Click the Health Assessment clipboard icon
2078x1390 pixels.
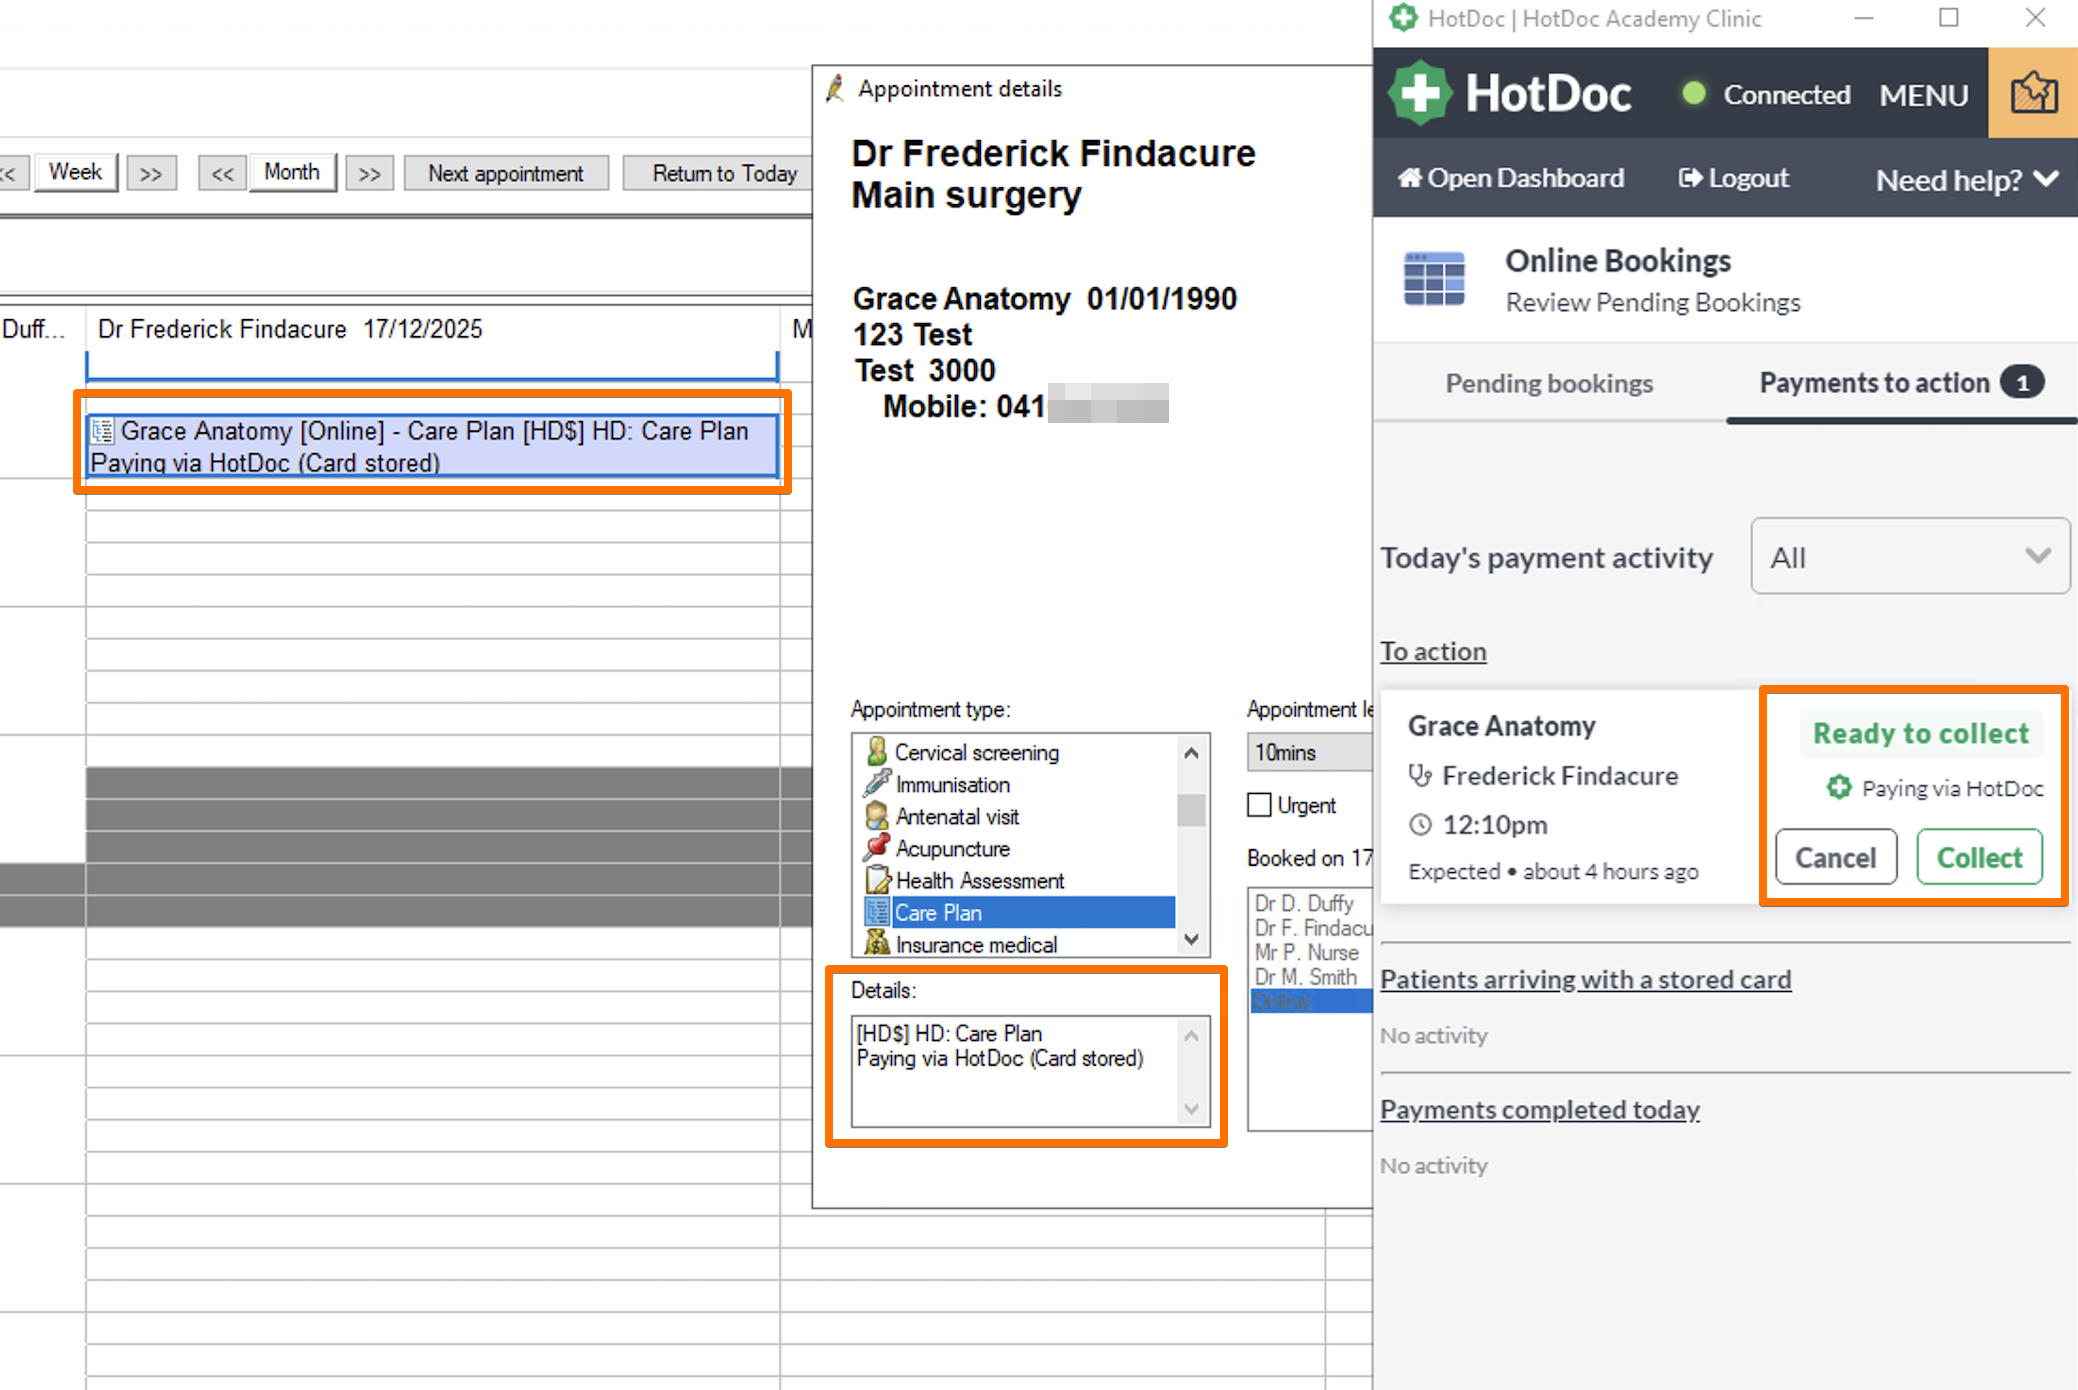click(877, 879)
